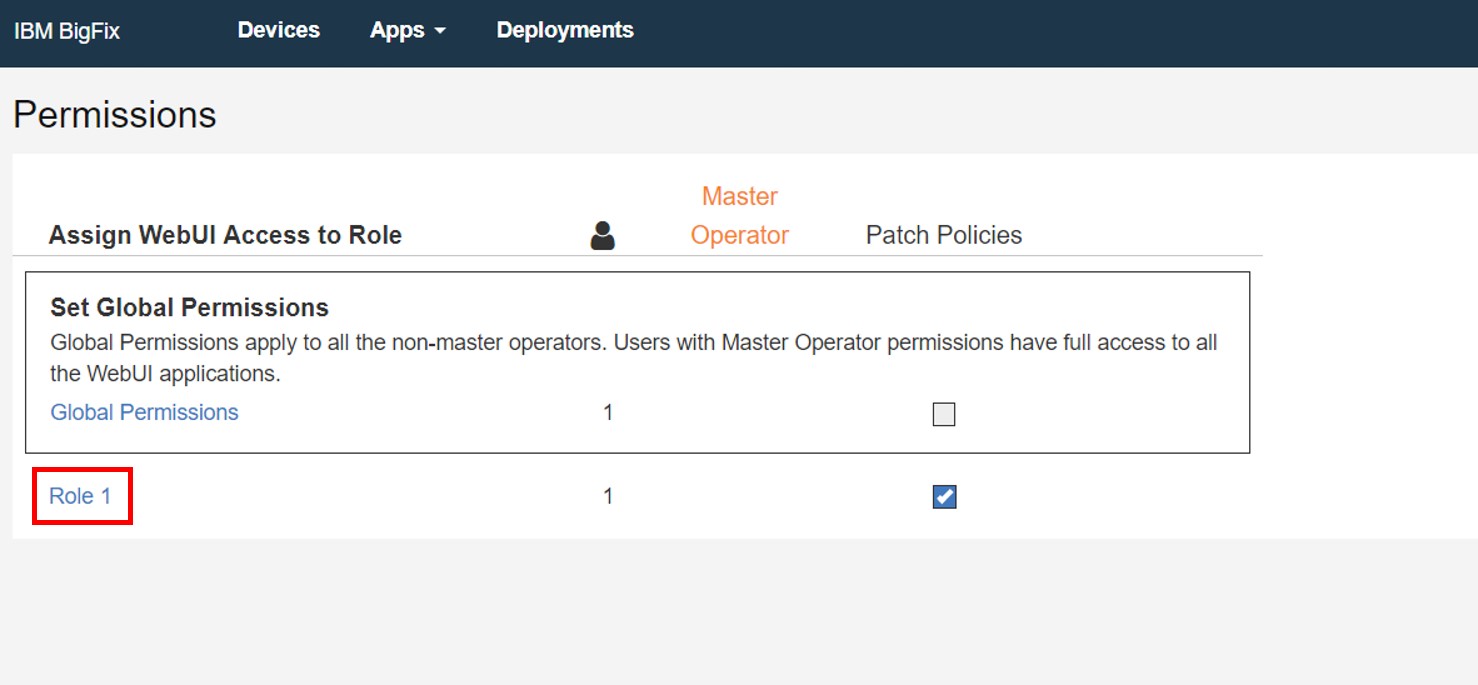Click the Permissions page title
This screenshot has width=1478, height=685.
(x=114, y=115)
